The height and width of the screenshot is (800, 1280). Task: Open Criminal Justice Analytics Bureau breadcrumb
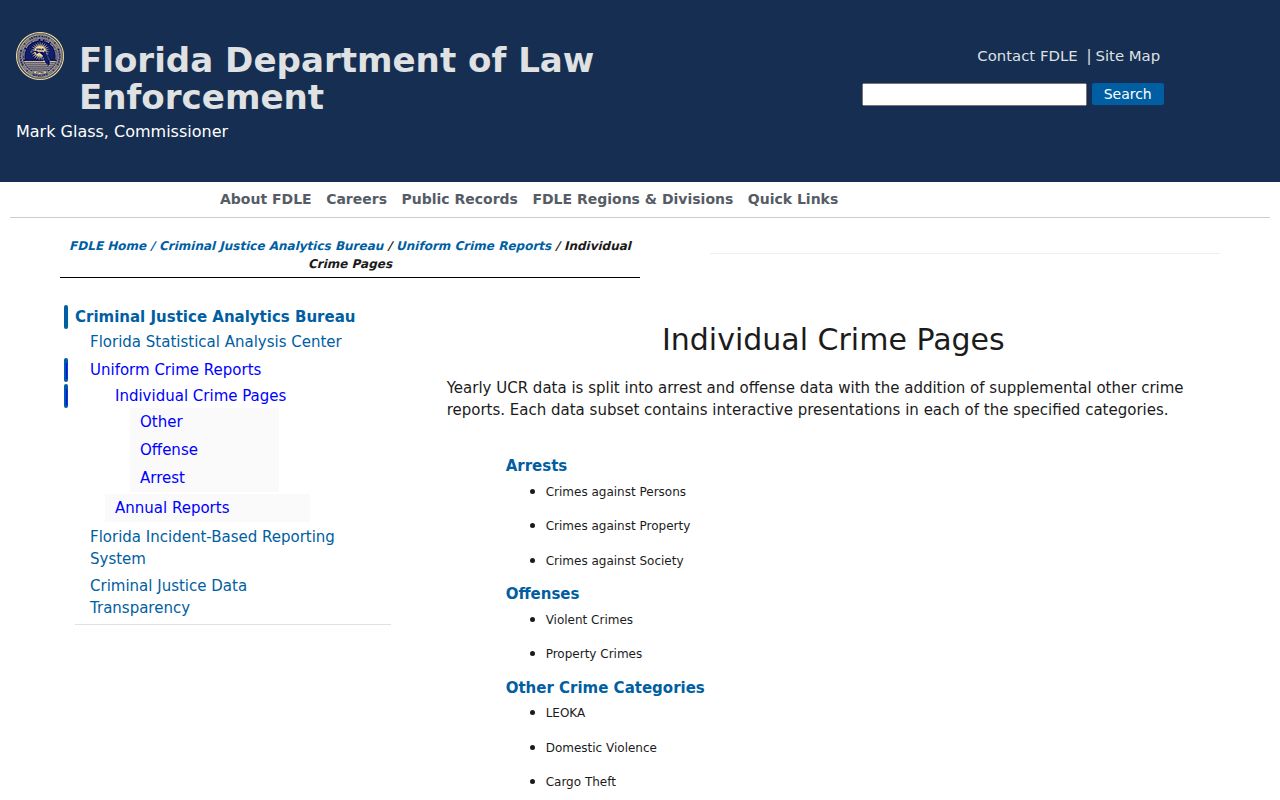(x=272, y=246)
